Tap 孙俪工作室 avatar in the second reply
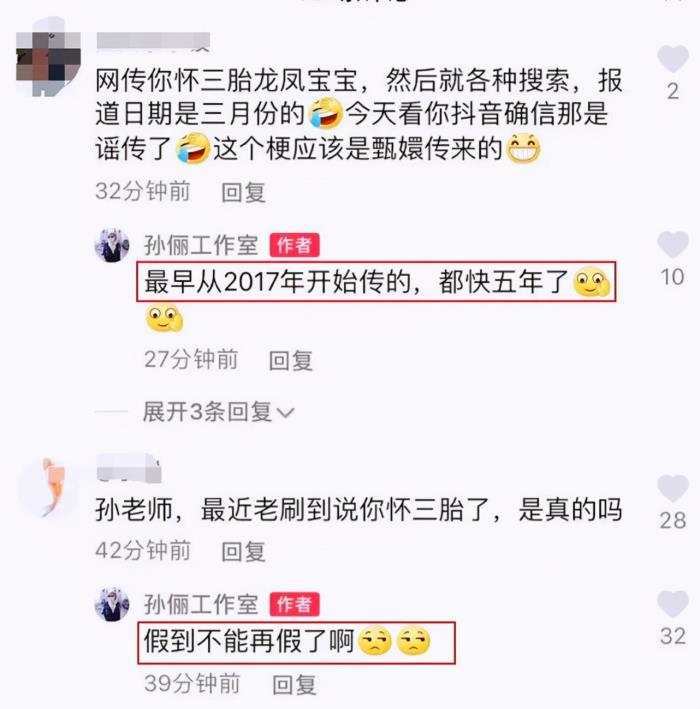This screenshot has height=709, width=700. click(112, 605)
